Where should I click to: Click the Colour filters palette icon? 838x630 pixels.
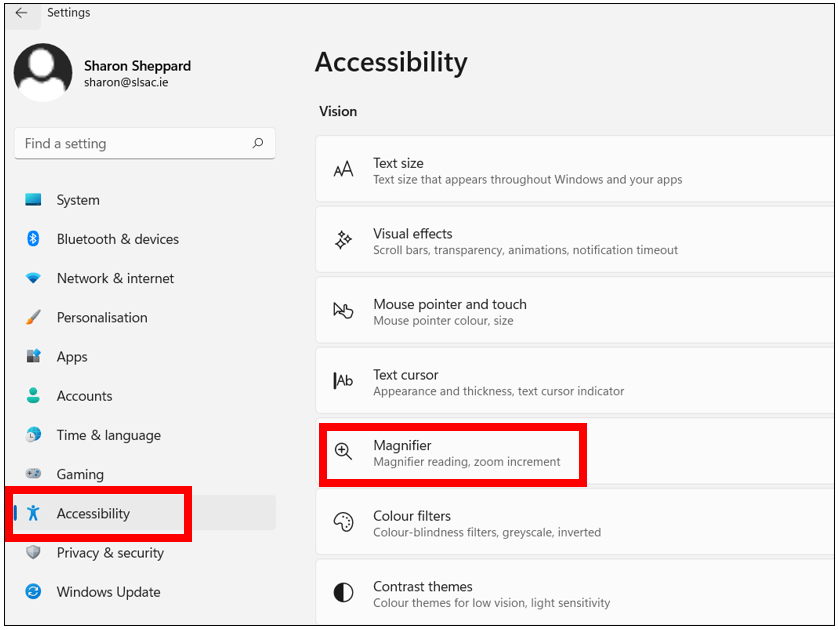tap(343, 522)
